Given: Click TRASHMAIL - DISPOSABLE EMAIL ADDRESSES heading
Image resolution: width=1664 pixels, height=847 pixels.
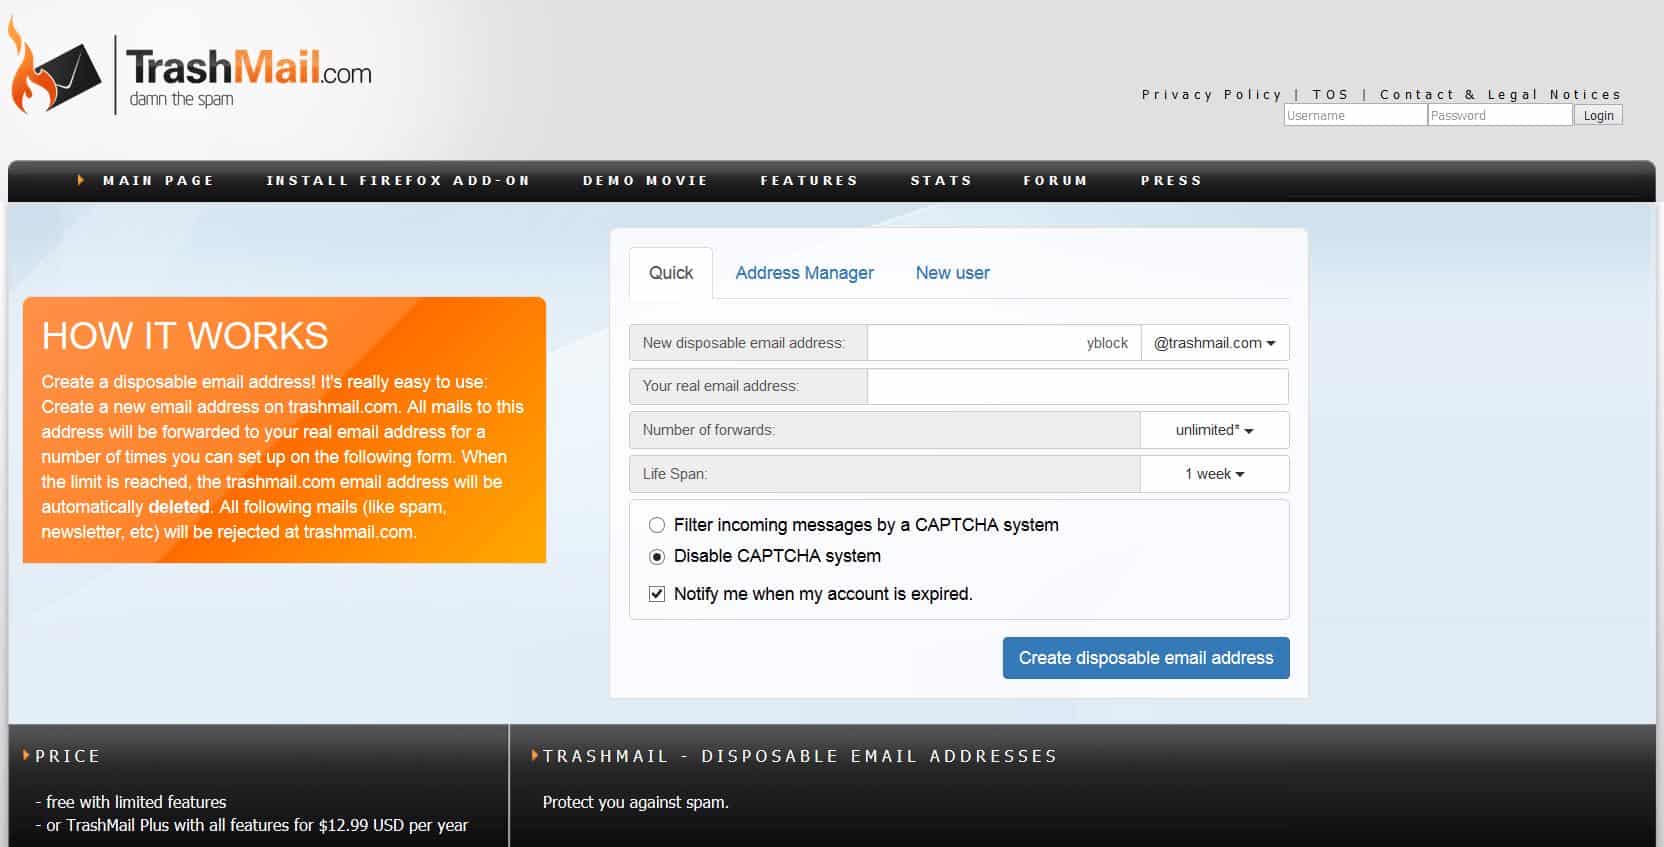Looking at the screenshot, I should (800, 756).
